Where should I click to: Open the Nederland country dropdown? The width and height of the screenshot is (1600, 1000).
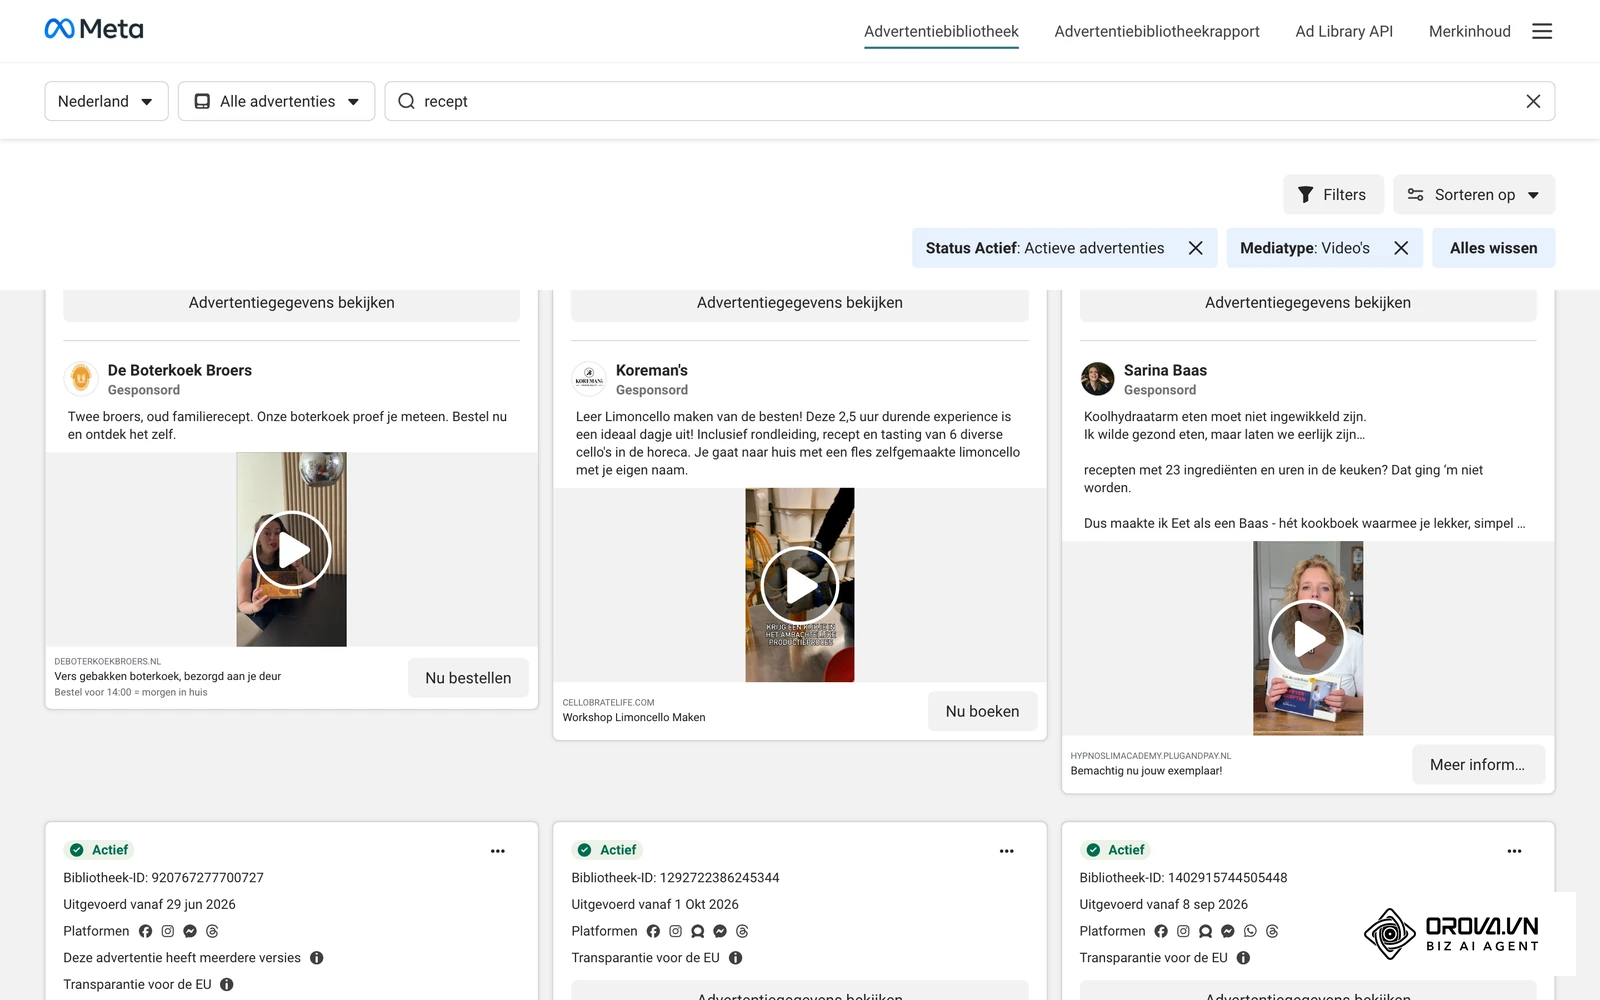coord(106,101)
